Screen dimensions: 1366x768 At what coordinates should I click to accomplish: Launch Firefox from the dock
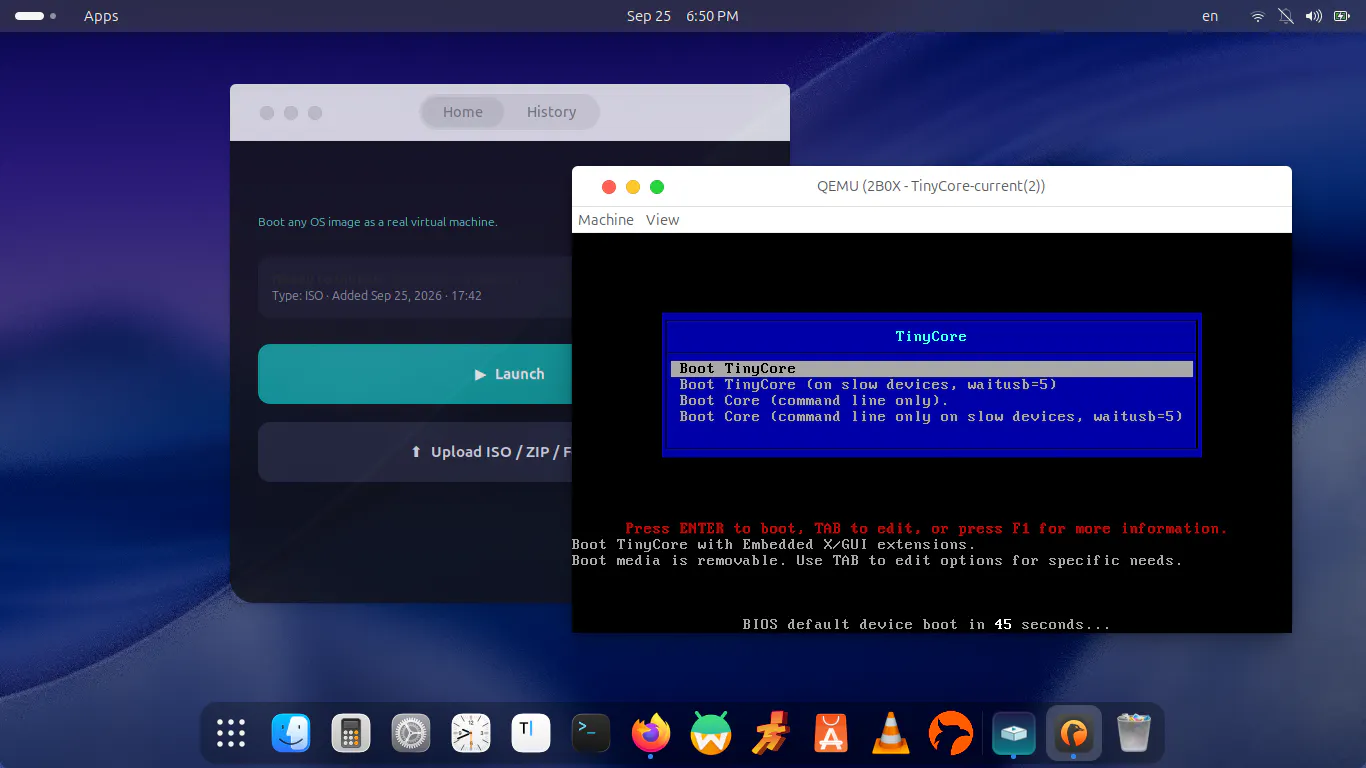coord(651,734)
